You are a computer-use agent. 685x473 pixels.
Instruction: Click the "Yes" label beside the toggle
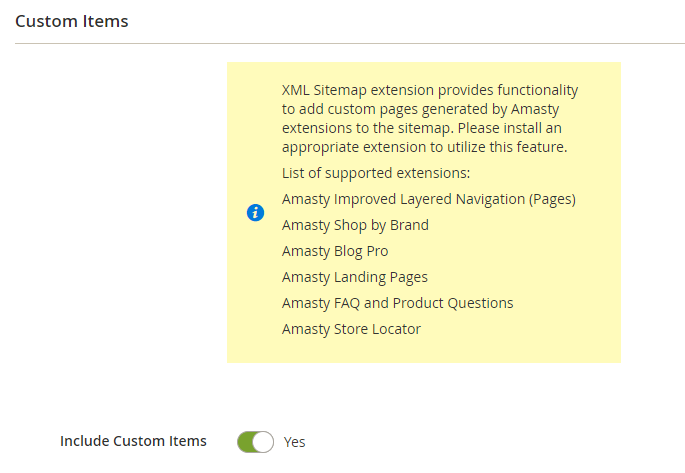tap(294, 442)
